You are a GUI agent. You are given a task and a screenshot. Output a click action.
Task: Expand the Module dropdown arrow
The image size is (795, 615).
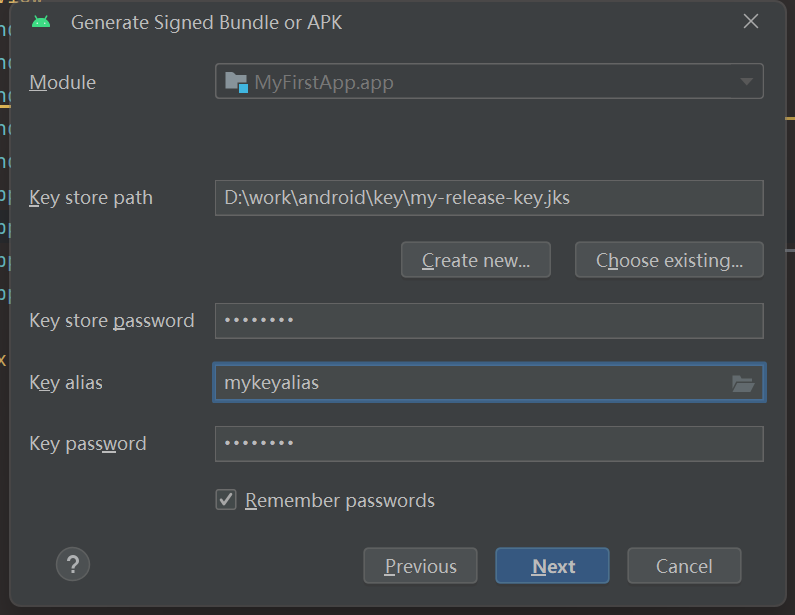[x=746, y=82]
